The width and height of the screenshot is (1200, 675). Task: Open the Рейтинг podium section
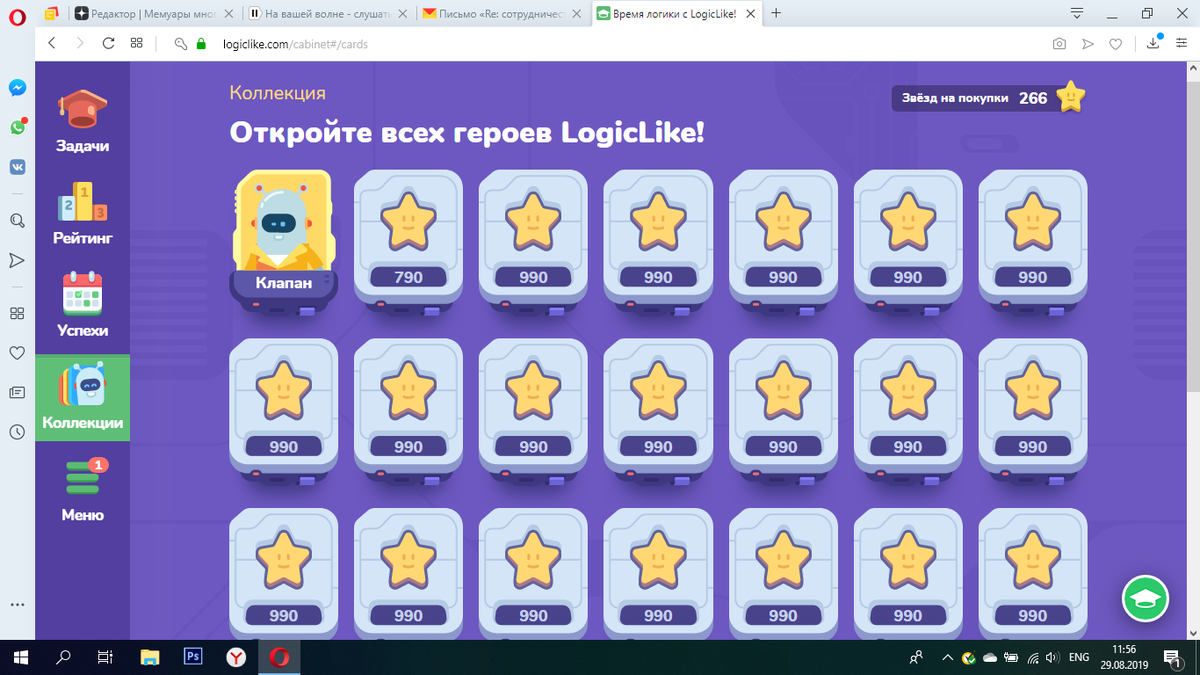click(82, 213)
